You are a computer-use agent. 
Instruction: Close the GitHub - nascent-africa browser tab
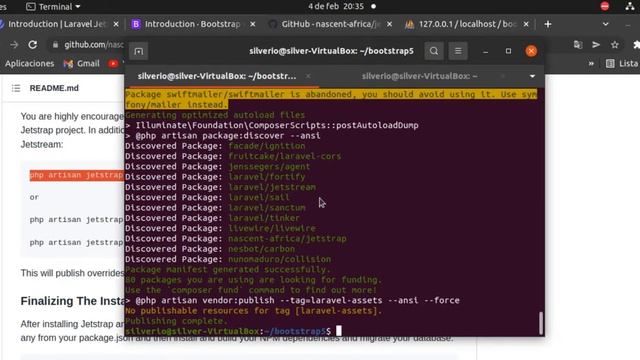click(389, 24)
